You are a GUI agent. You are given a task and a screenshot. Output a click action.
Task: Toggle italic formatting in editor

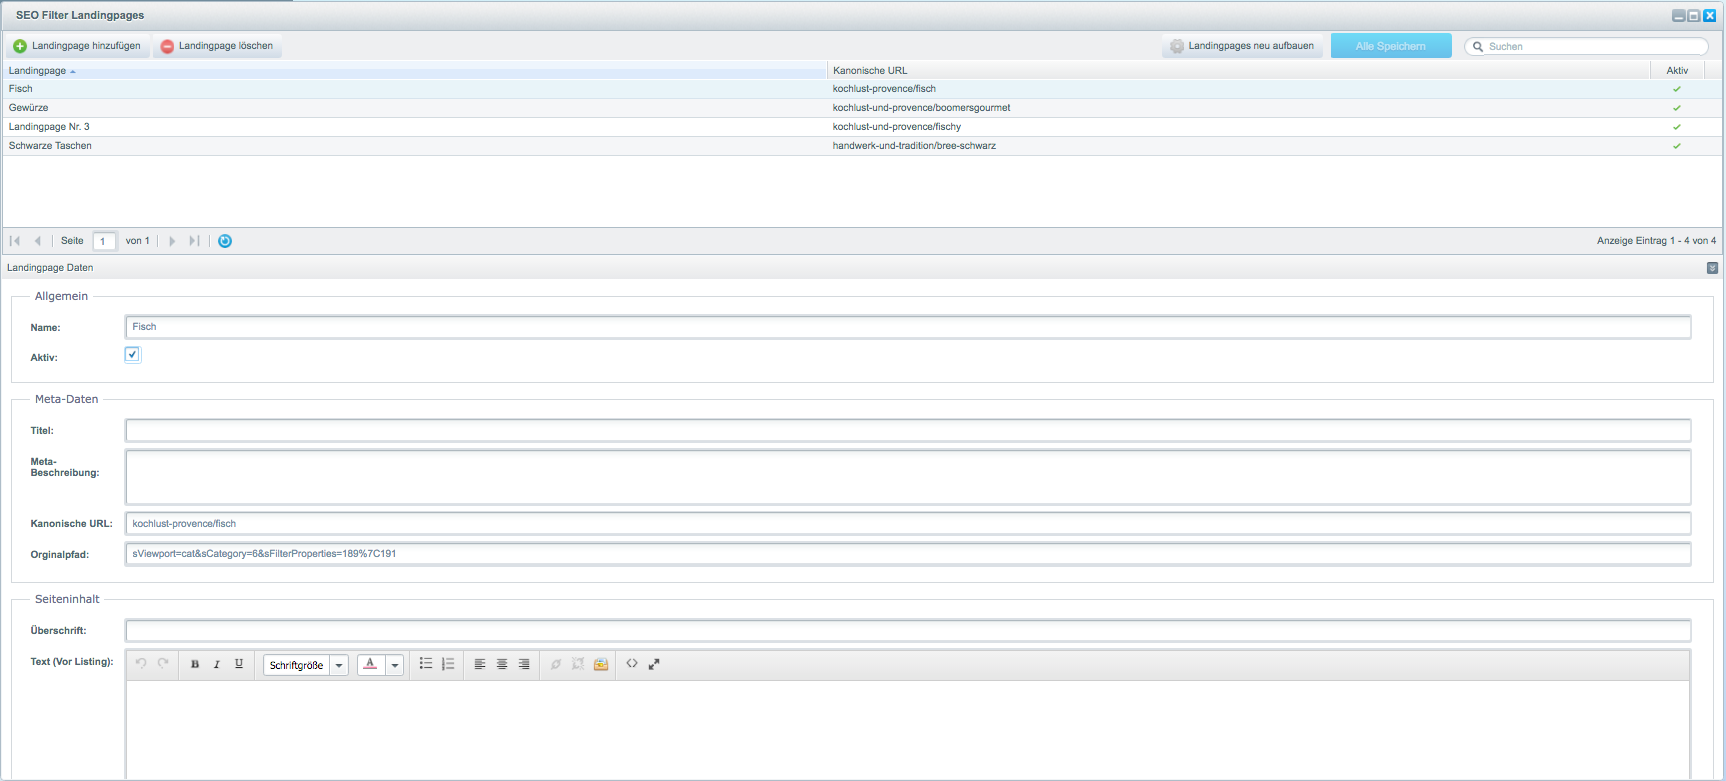coord(217,664)
